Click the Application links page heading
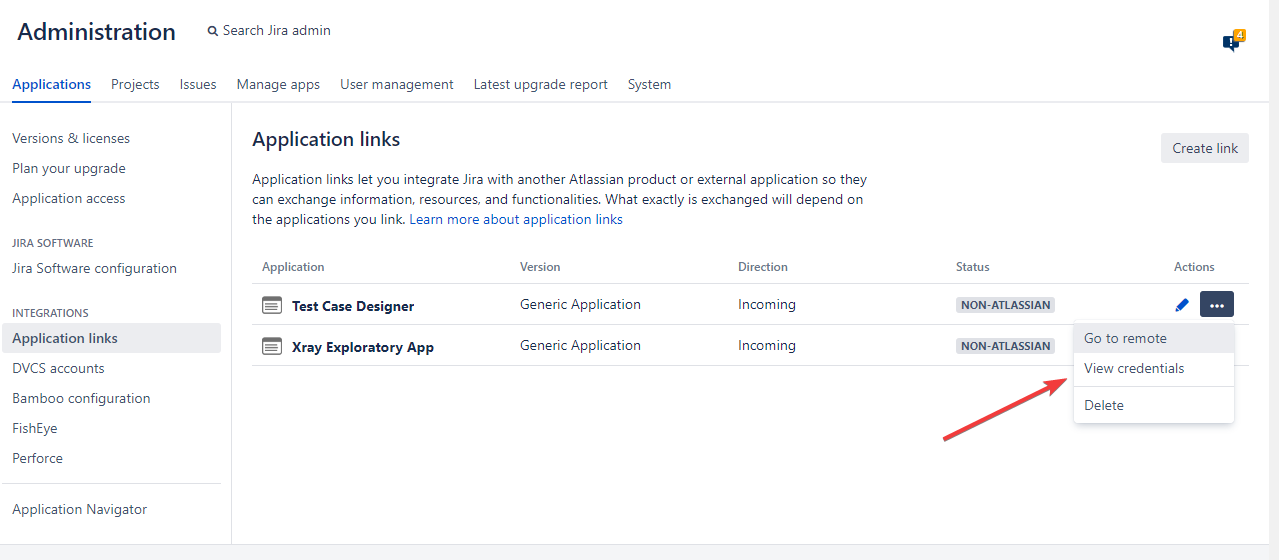This screenshot has height=560, width=1279. pos(326,139)
